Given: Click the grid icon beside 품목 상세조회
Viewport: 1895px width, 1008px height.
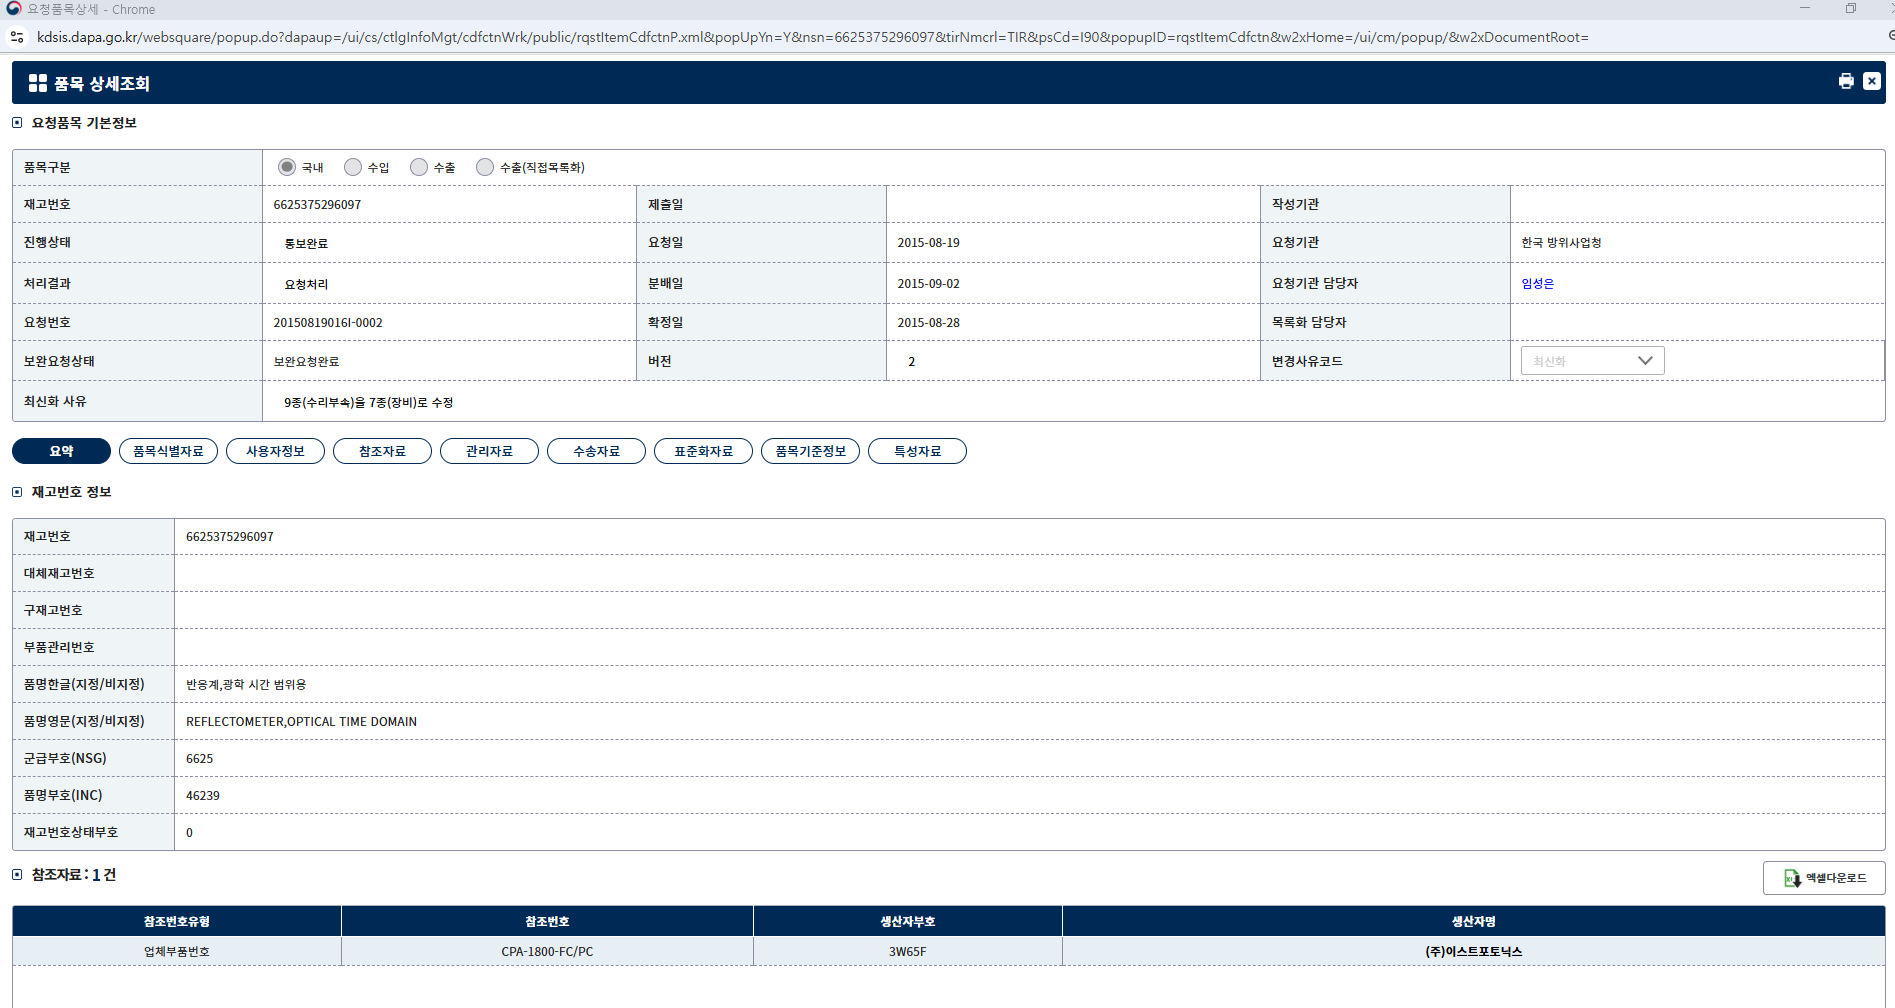Looking at the screenshot, I should (38, 83).
